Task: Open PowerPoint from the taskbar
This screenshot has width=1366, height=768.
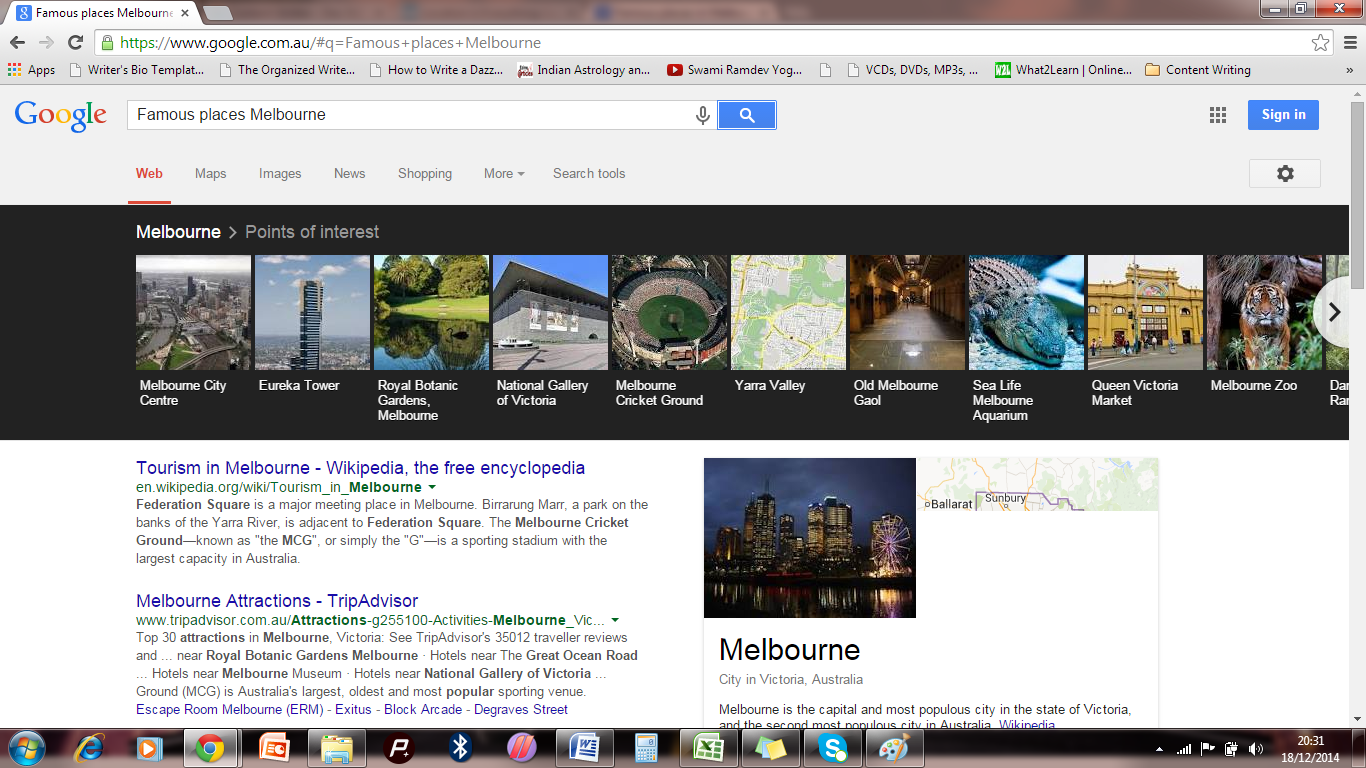Action: click(273, 748)
